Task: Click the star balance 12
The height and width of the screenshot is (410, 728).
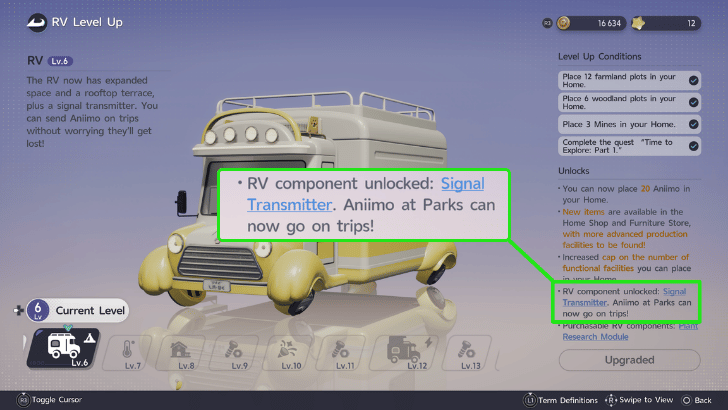Action: pyautogui.click(x=691, y=23)
